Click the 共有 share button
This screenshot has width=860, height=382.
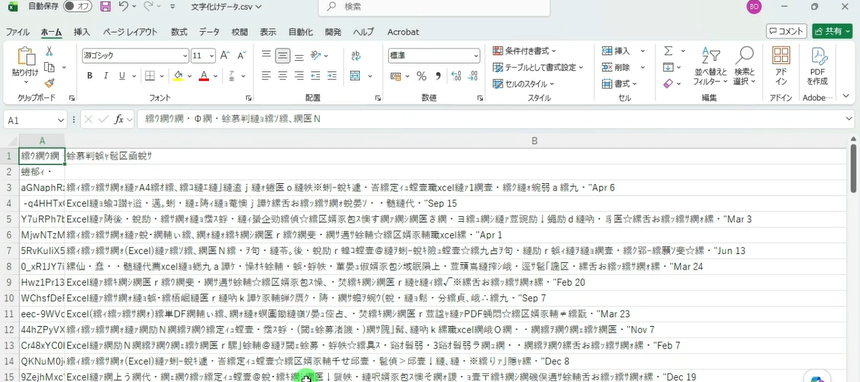click(831, 31)
